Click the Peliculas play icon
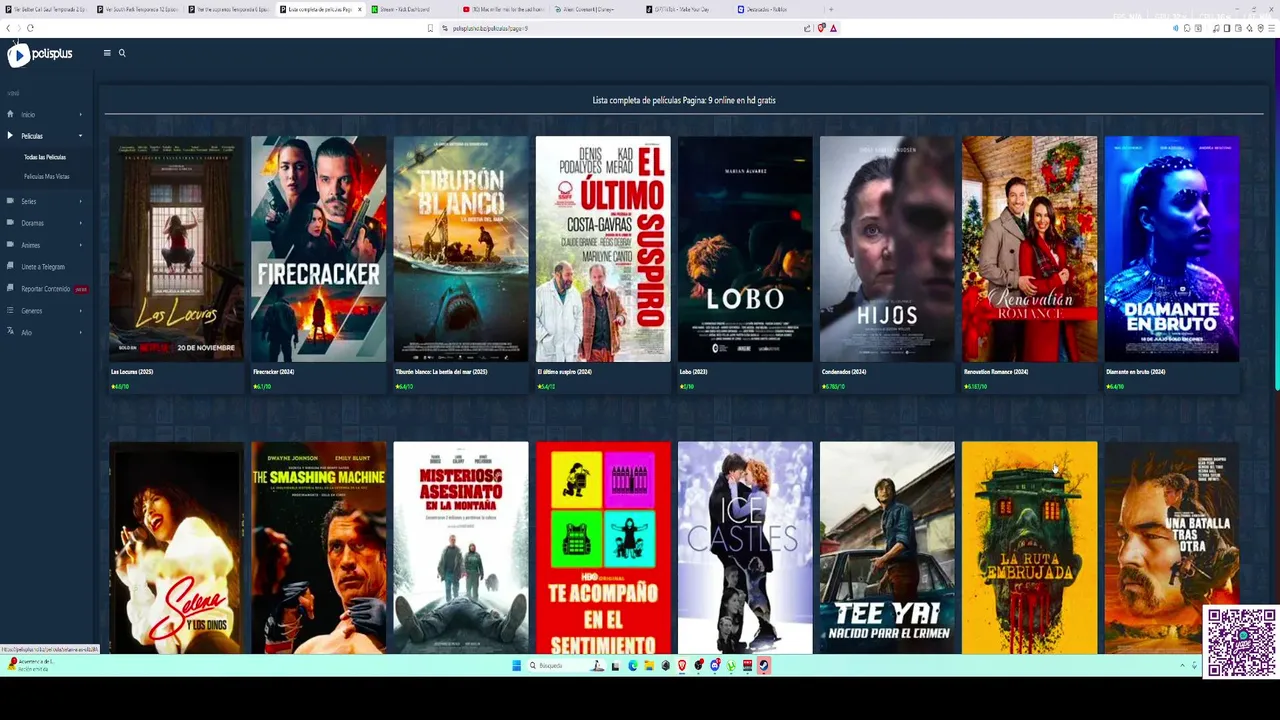This screenshot has height=720, width=1280. (x=10, y=135)
